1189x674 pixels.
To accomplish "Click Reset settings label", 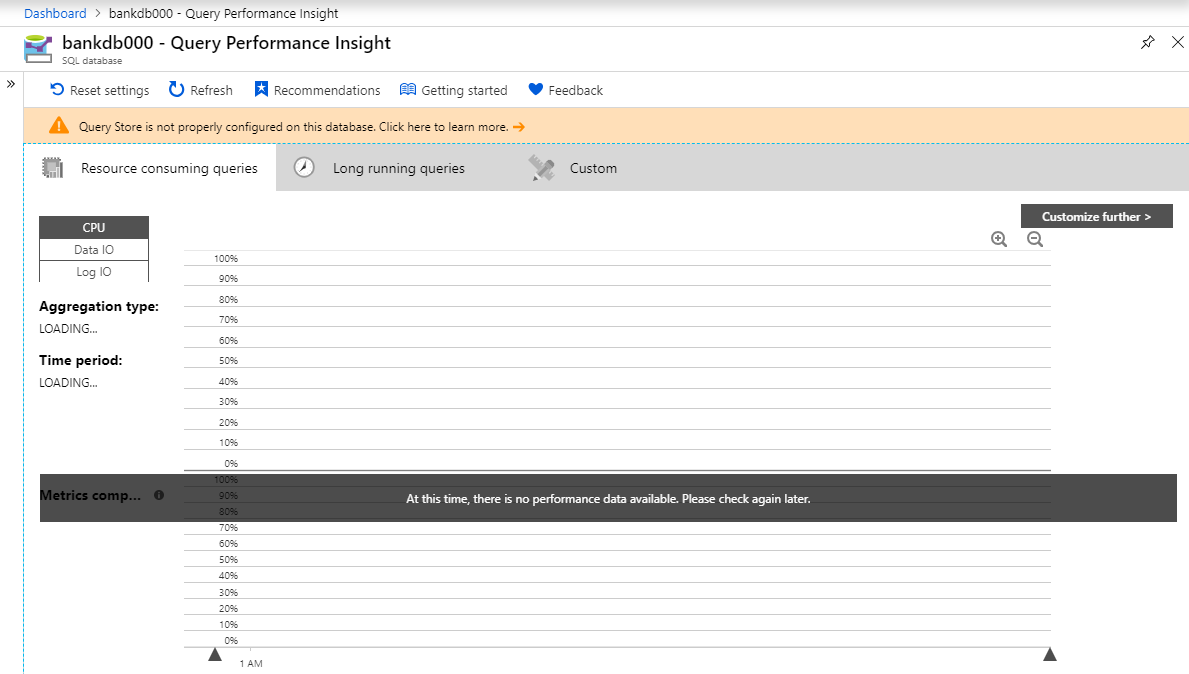I will 110,90.
